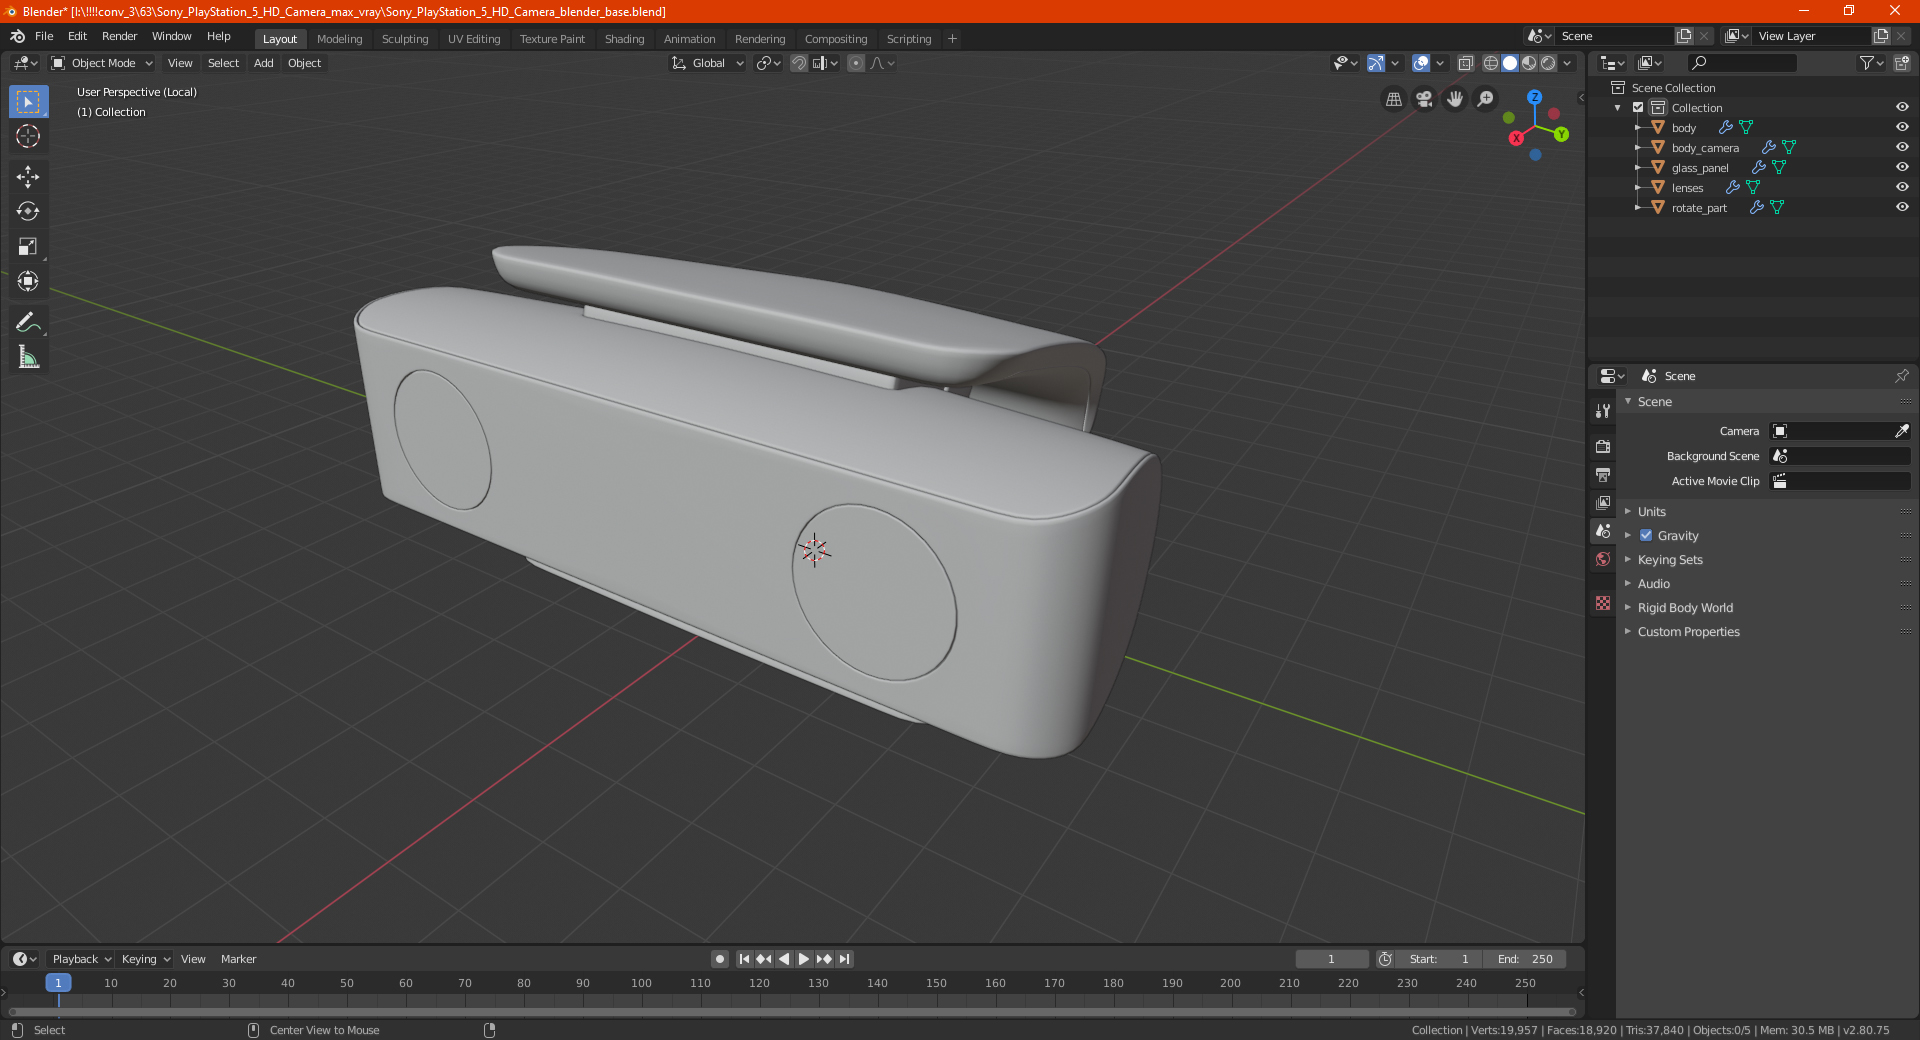The width and height of the screenshot is (1920, 1040).
Task: Click the zoom view magnifier icon
Action: (x=1486, y=99)
